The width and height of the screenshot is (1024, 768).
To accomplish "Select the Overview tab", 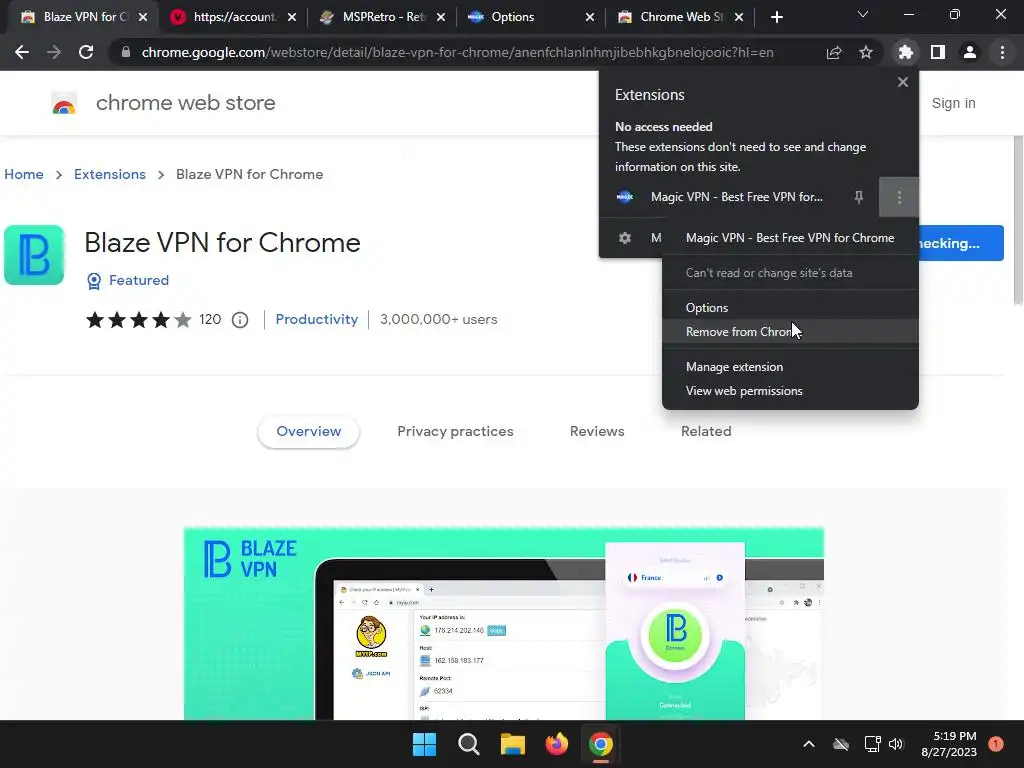I will 308,432.
